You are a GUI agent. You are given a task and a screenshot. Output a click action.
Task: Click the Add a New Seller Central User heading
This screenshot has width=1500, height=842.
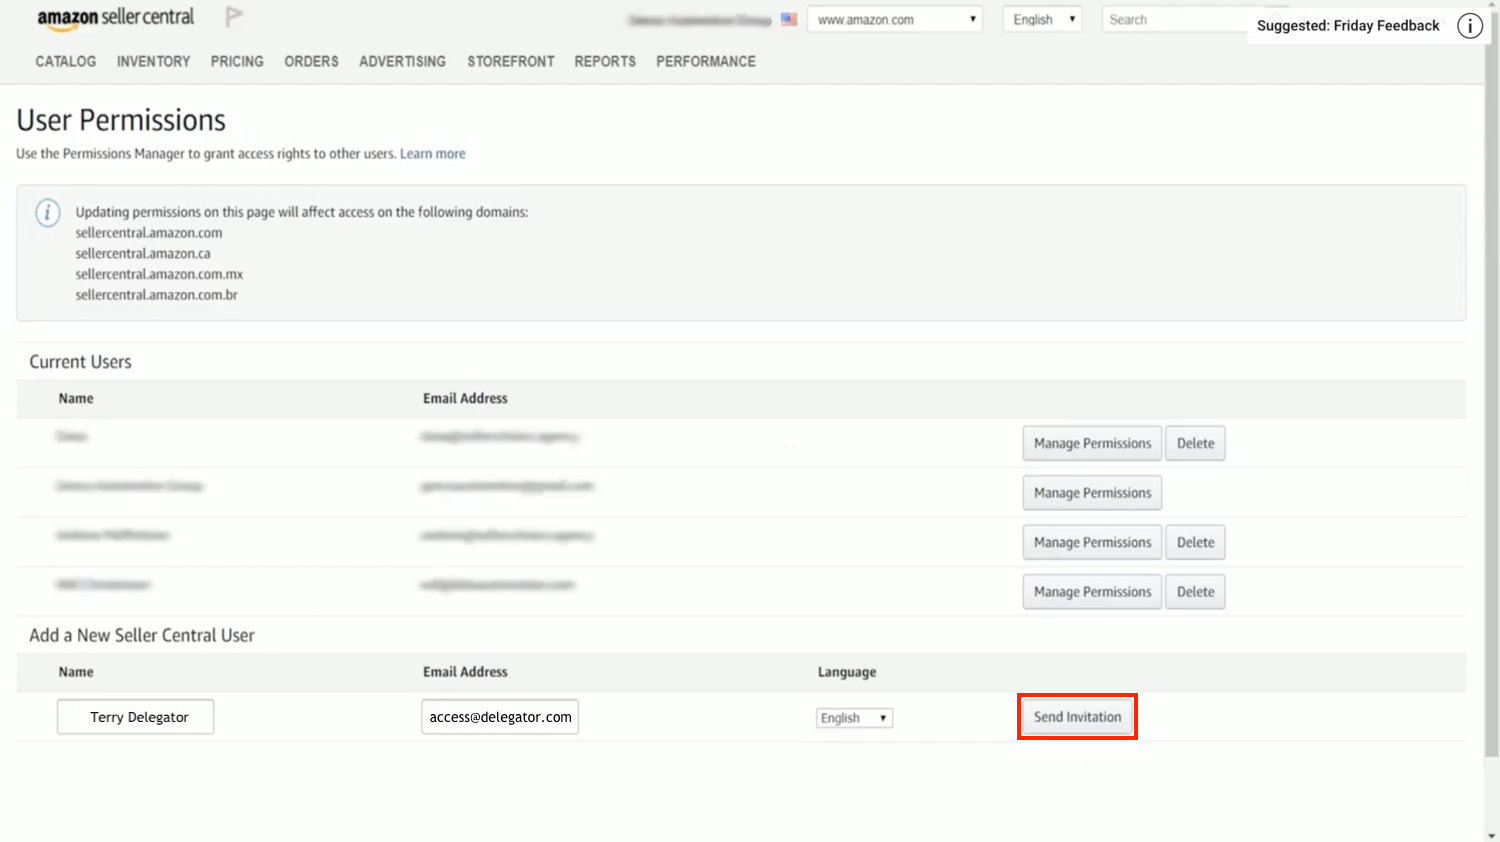pyautogui.click(x=142, y=636)
